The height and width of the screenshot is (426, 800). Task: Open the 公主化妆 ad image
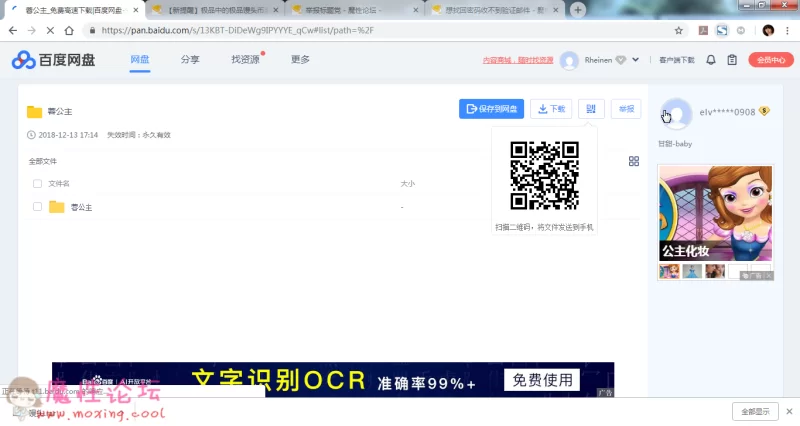tap(715, 213)
